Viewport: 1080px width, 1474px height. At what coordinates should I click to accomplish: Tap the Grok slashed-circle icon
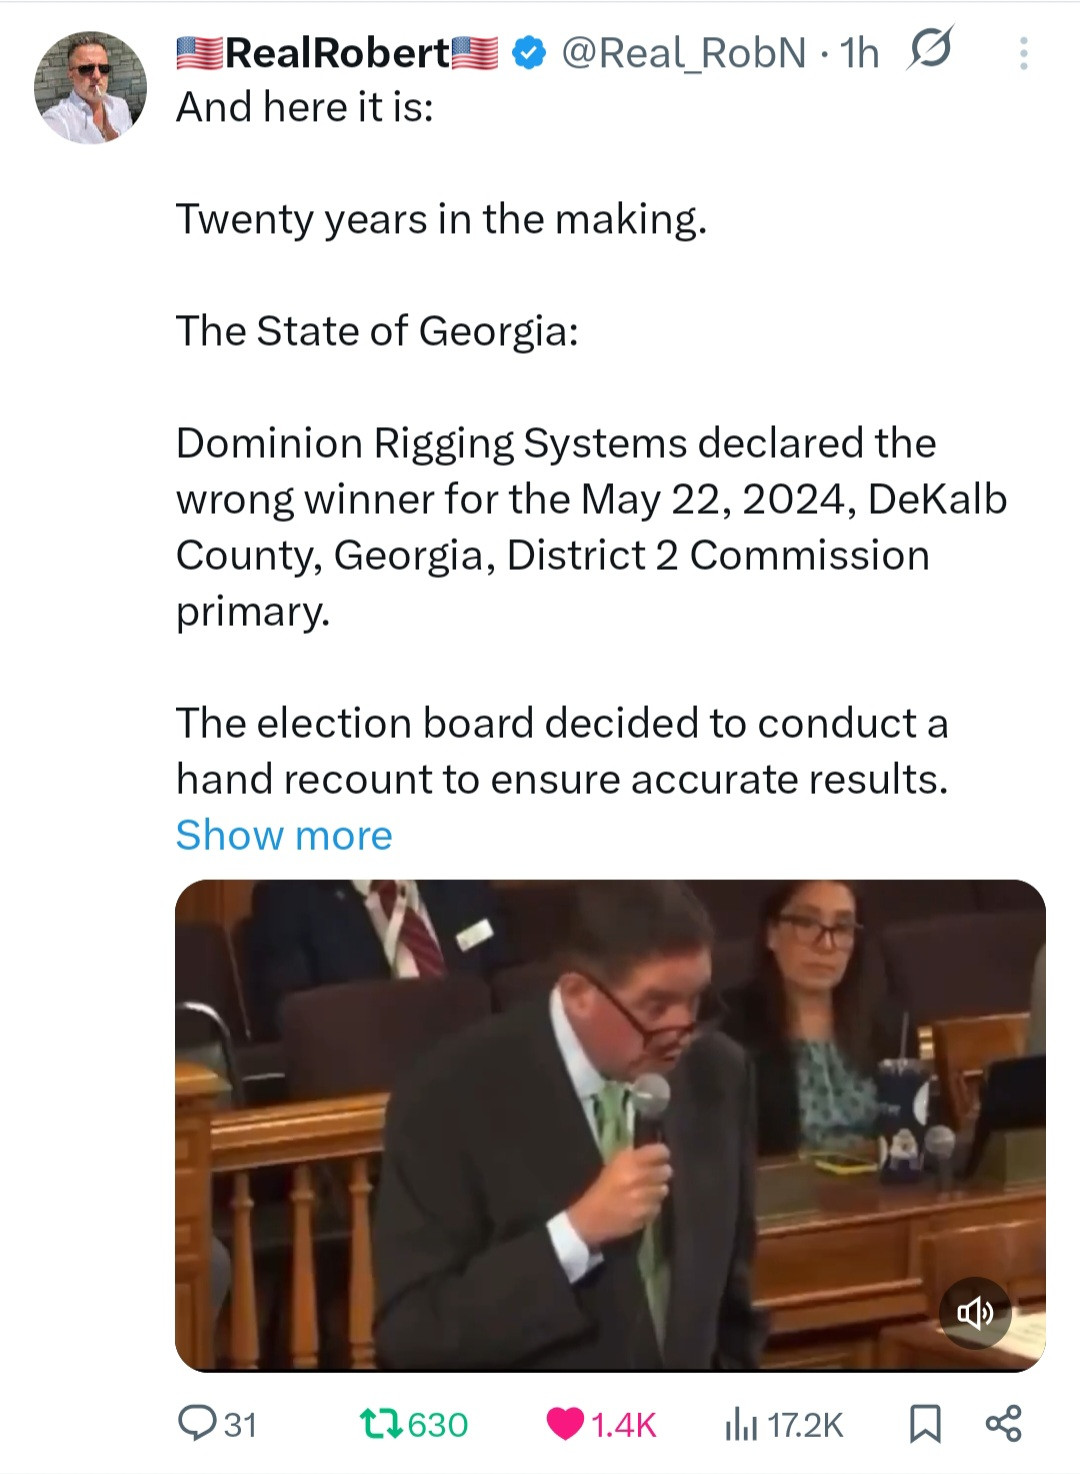point(929,49)
